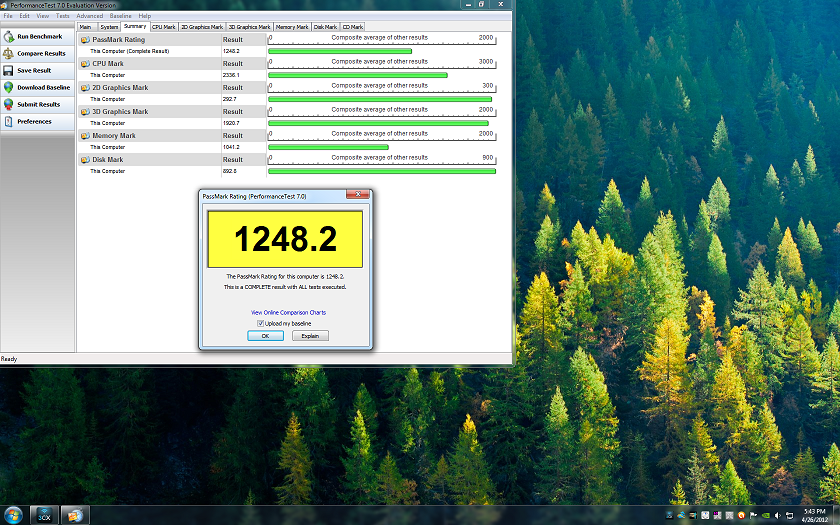The height and width of the screenshot is (525, 840).
Task: Click the Submit Results icon
Action: [x=9, y=105]
